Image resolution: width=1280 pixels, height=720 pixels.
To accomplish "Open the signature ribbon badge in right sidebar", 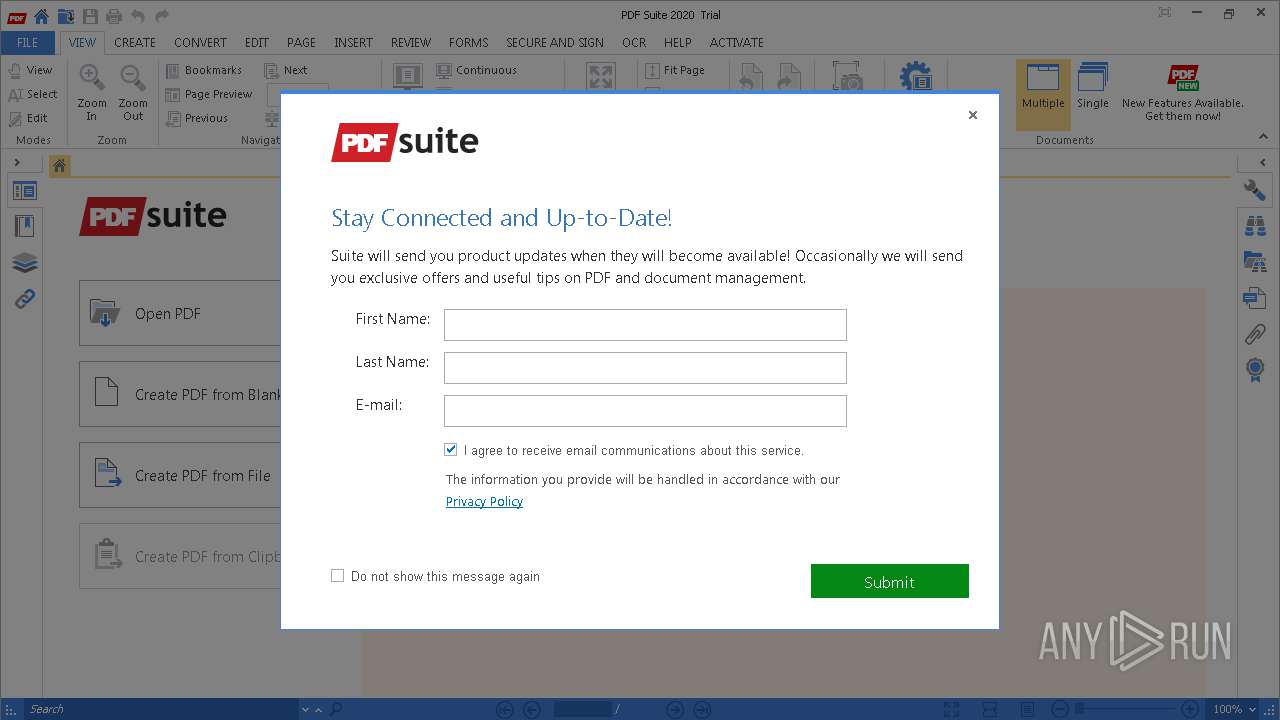I will tap(1255, 370).
